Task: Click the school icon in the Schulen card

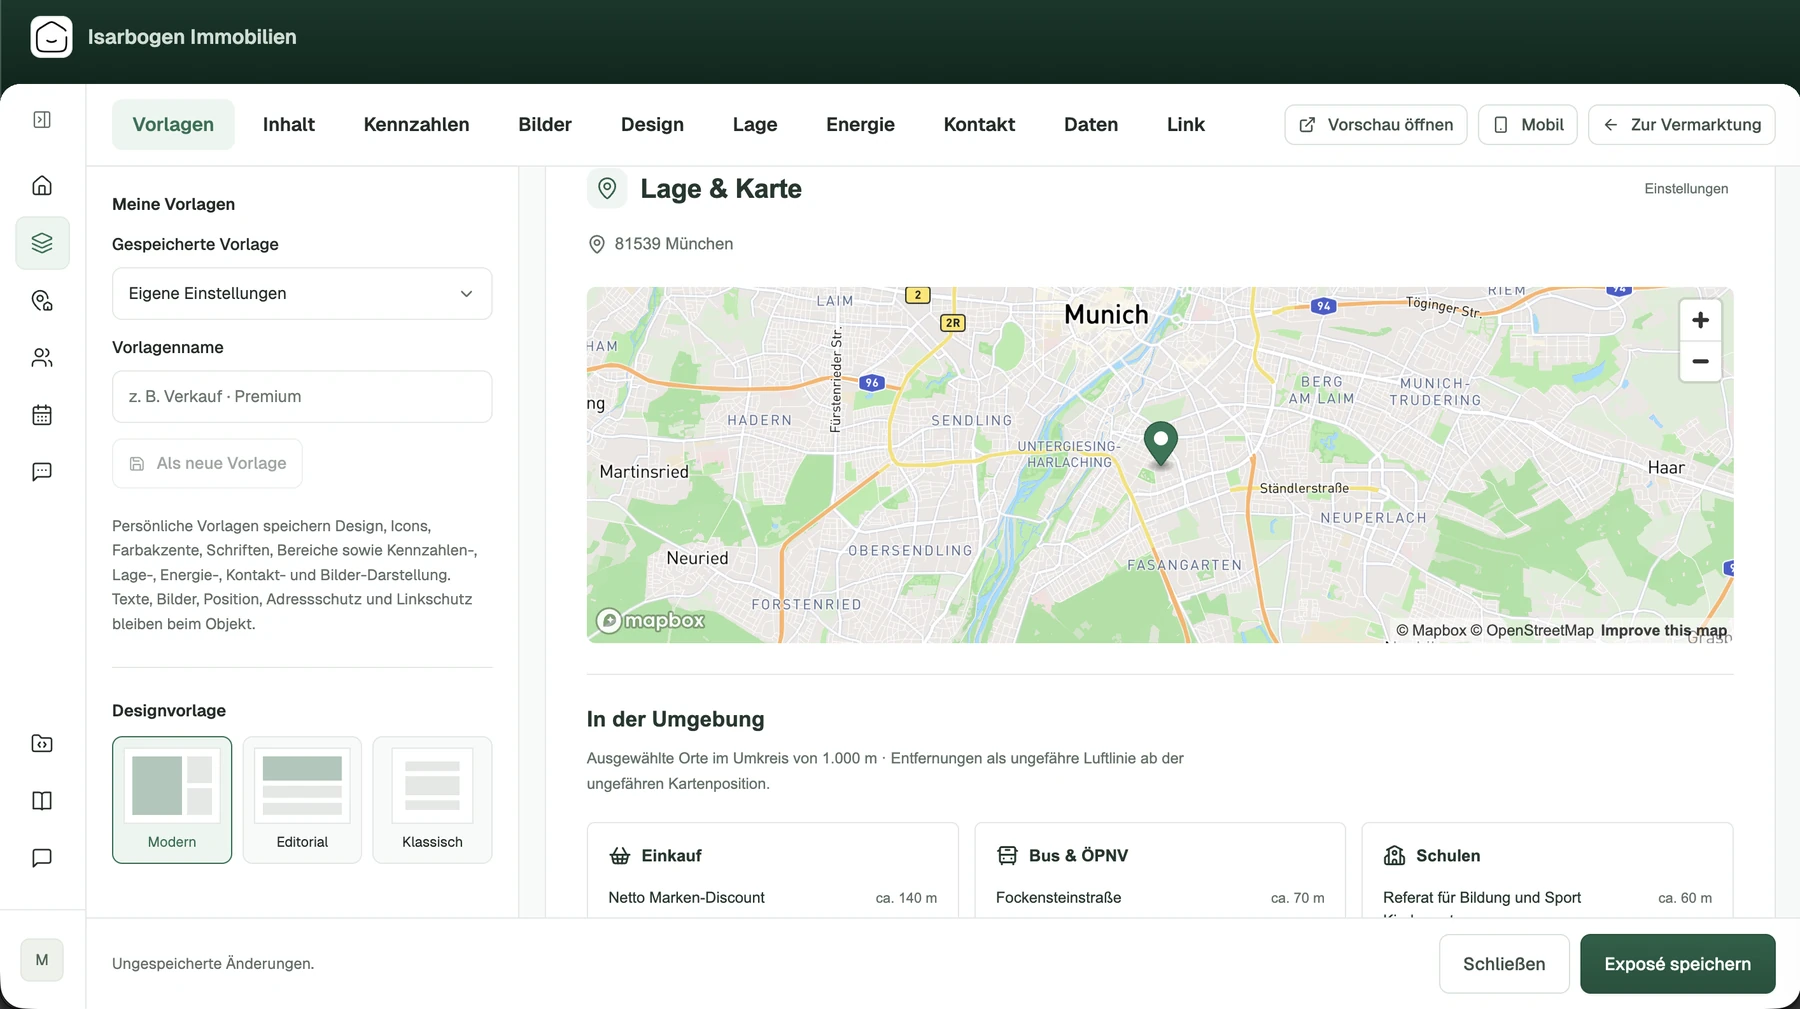Action: coord(1394,856)
